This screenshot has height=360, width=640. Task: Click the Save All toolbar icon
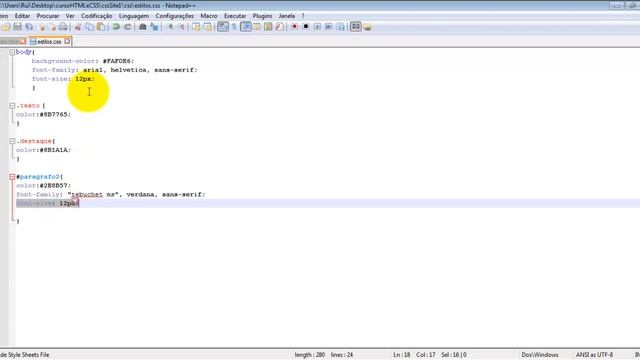pos(29,27)
